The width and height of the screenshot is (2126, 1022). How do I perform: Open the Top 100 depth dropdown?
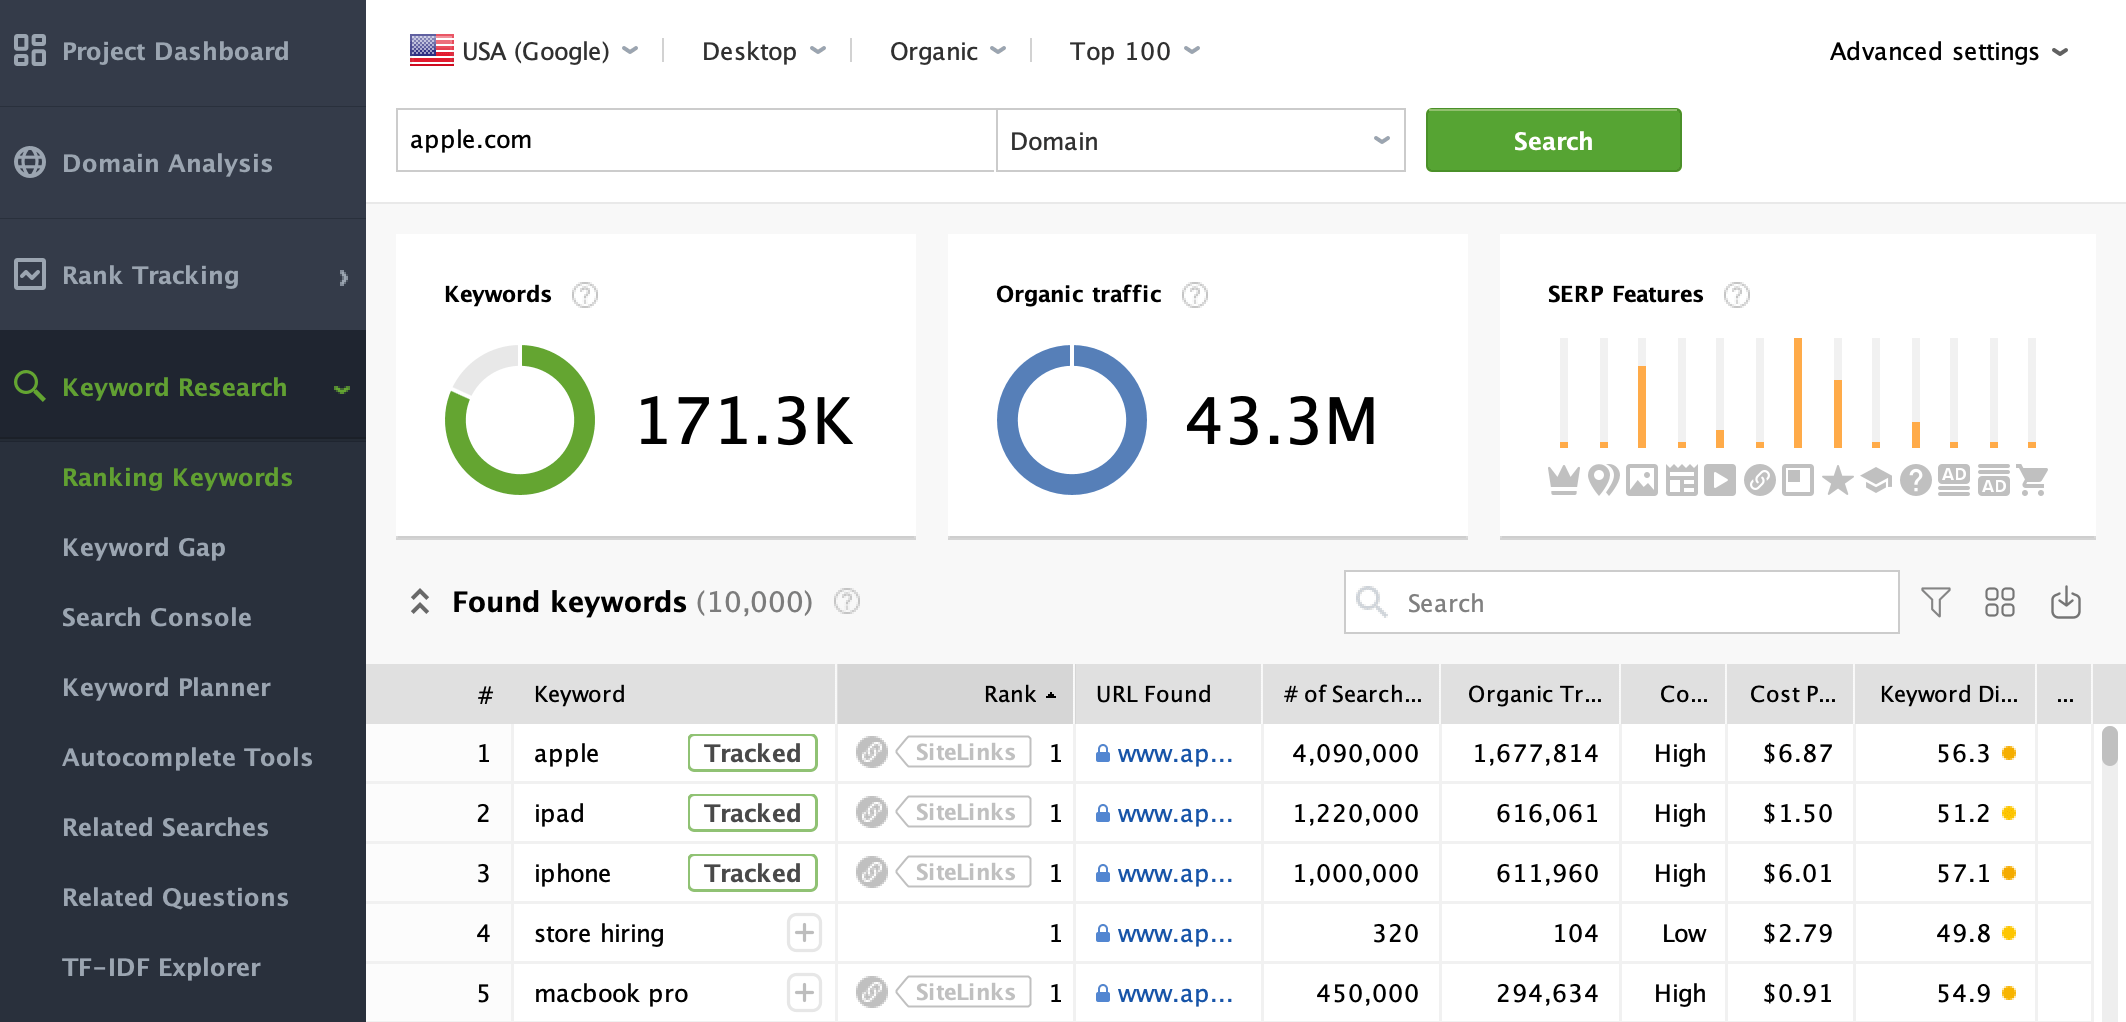pos(1135,50)
